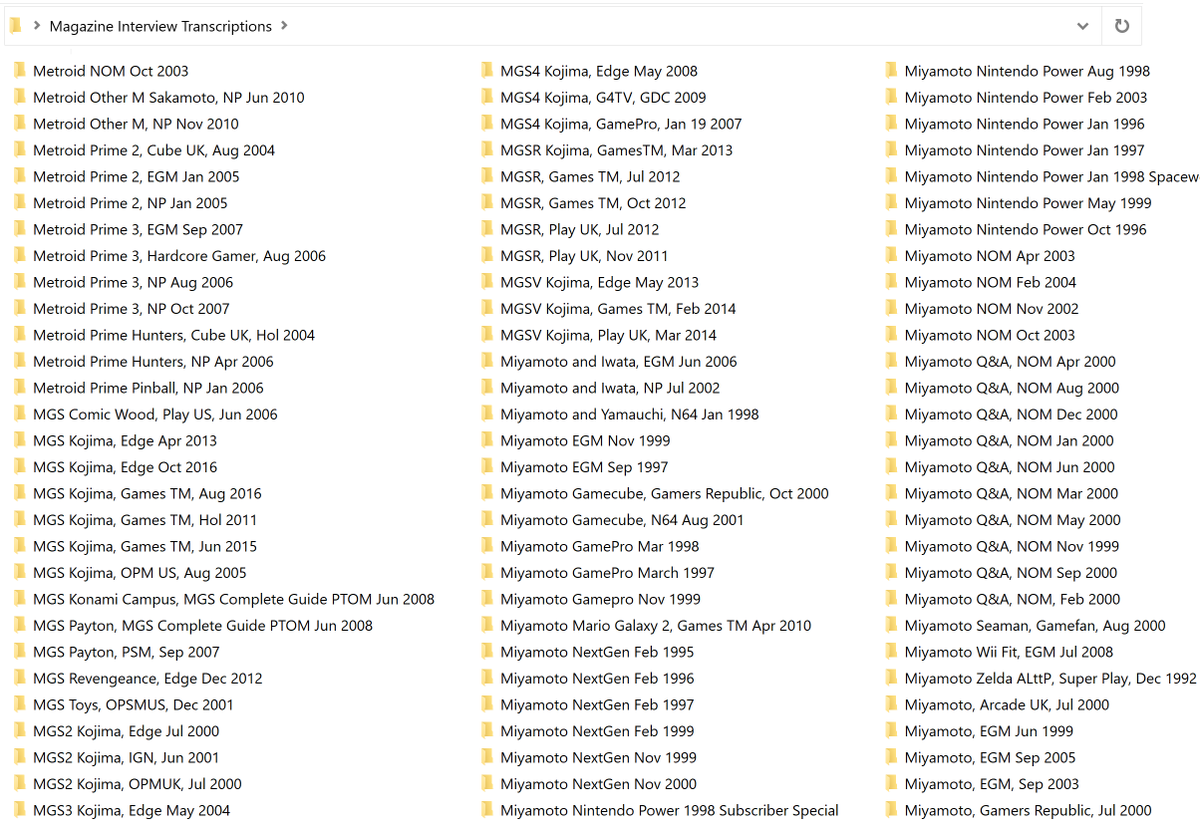The height and width of the screenshot is (829, 1200).
Task: Select folder icon of Miyamoto NextGen Feb 1995
Action: coord(487,652)
